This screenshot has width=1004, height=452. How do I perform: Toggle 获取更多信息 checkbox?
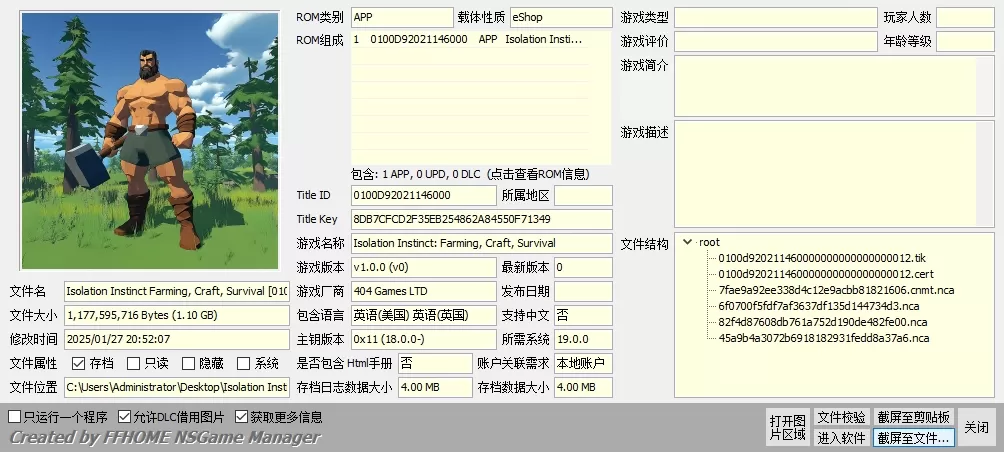click(241, 416)
